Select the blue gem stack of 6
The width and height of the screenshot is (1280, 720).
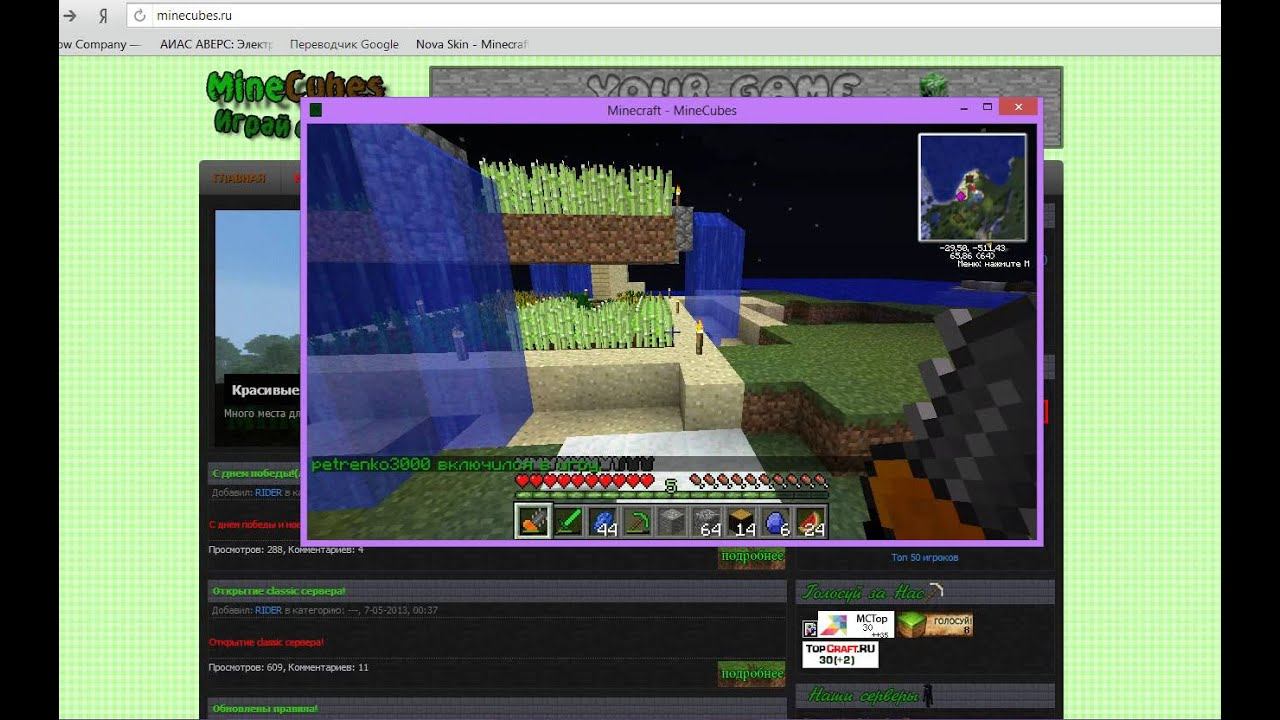[x=778, y=520]
